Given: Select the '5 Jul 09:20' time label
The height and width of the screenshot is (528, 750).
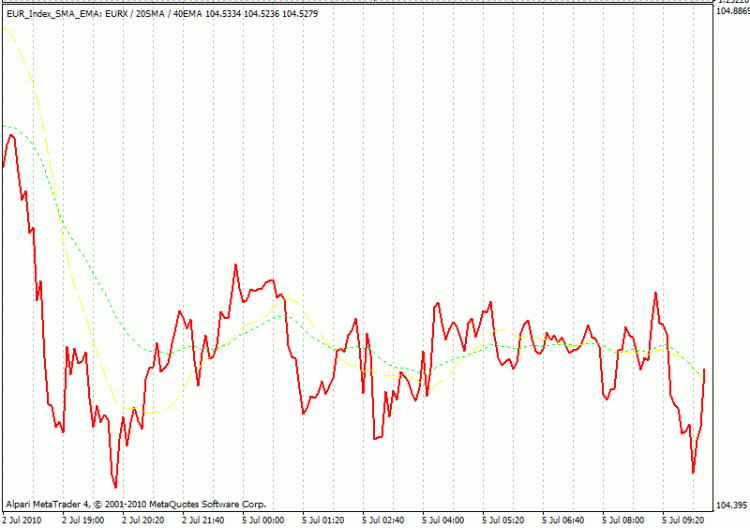Looking at the screenshot, I should tap(684, 520).
